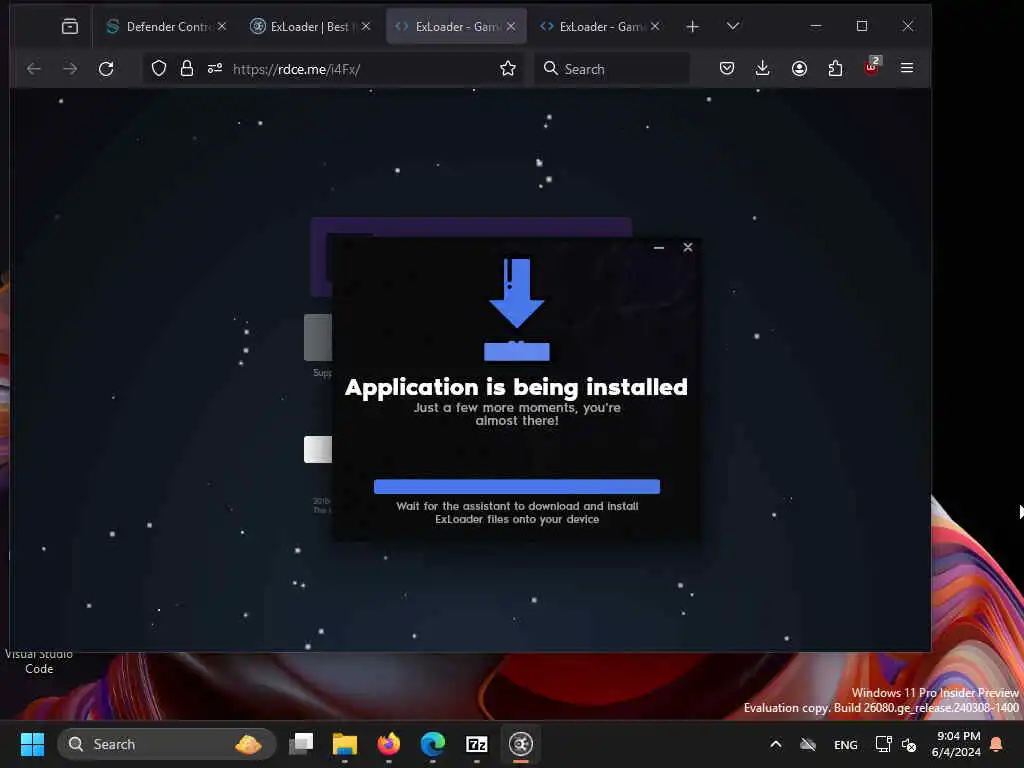Switch to the last ExLoader - Game tab
This screenshot has height=768, width=1024.
600,26
